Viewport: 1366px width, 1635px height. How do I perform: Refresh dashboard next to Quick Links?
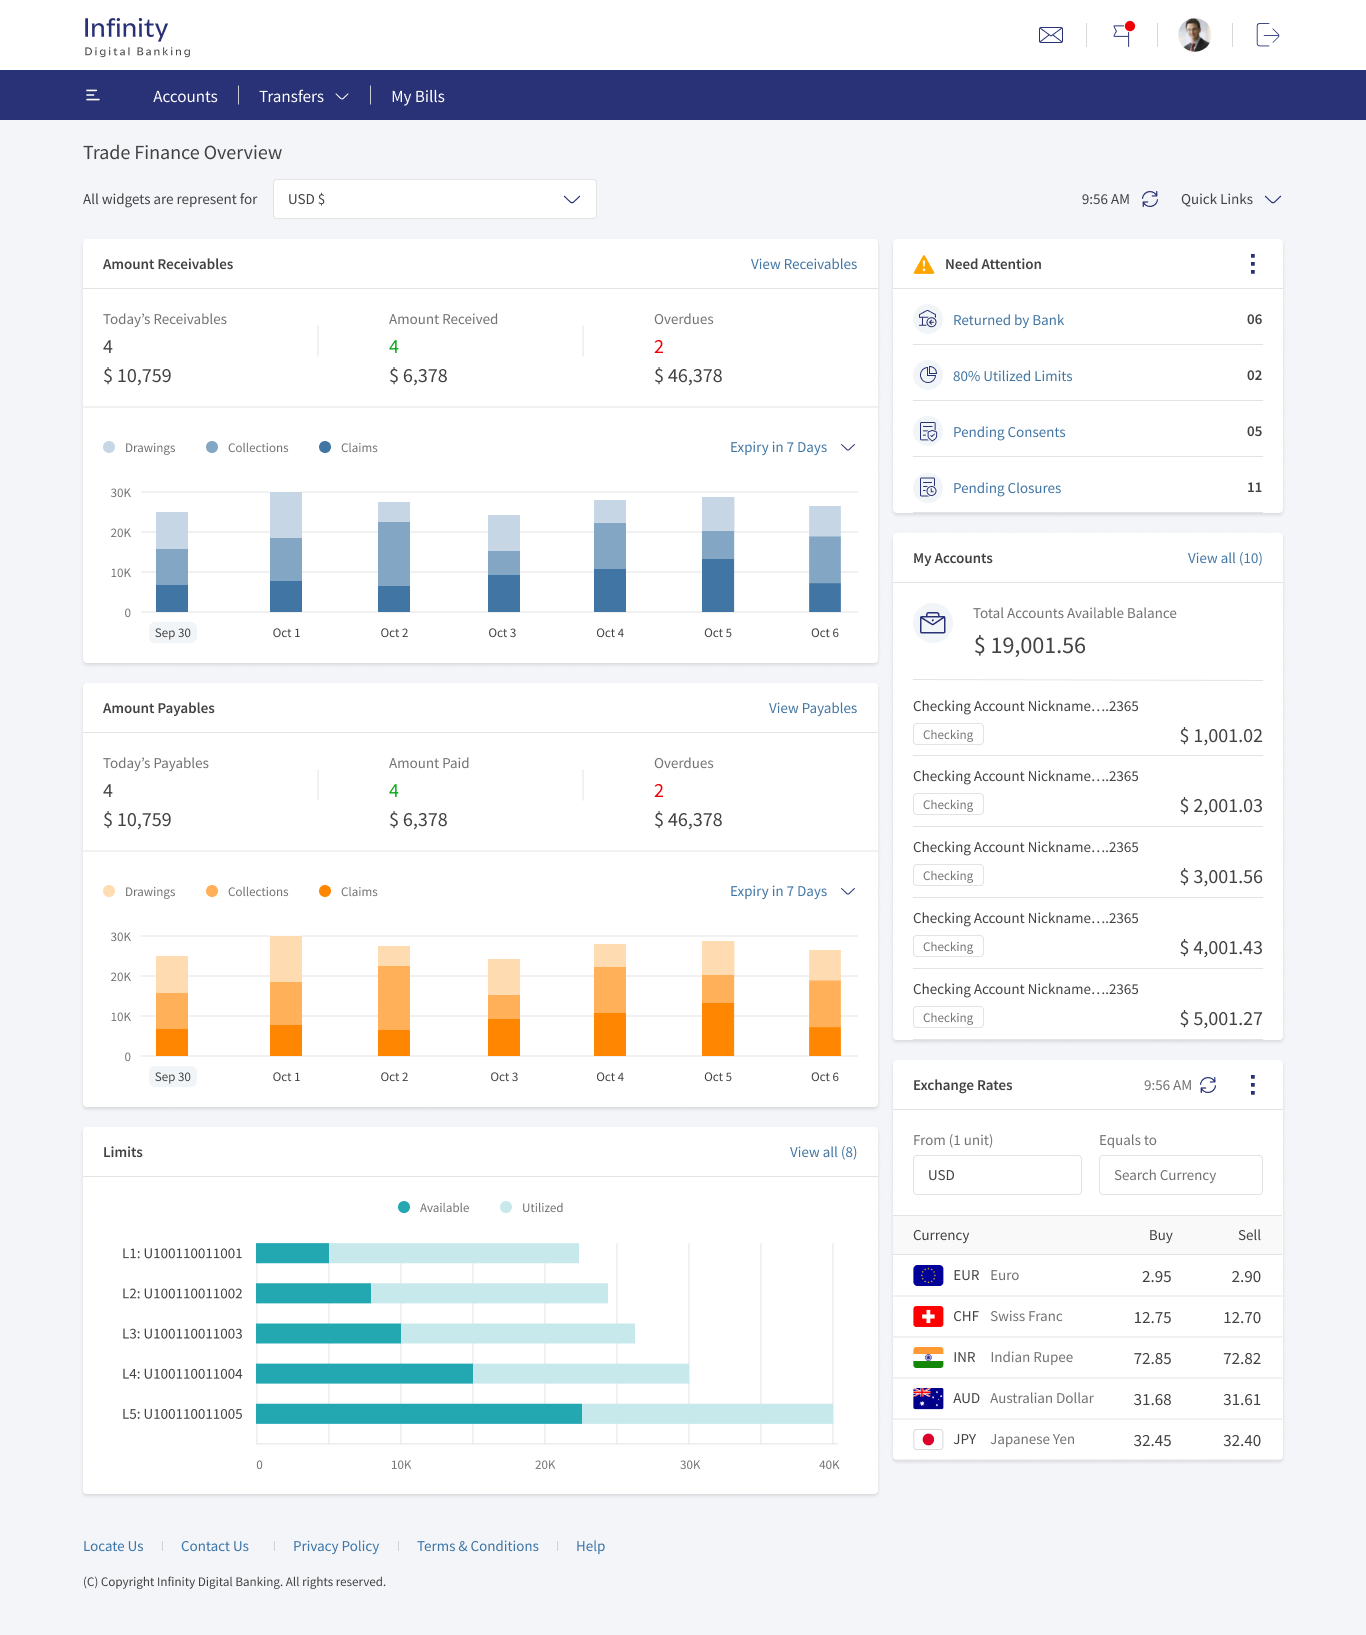(x=1150, y=199)
